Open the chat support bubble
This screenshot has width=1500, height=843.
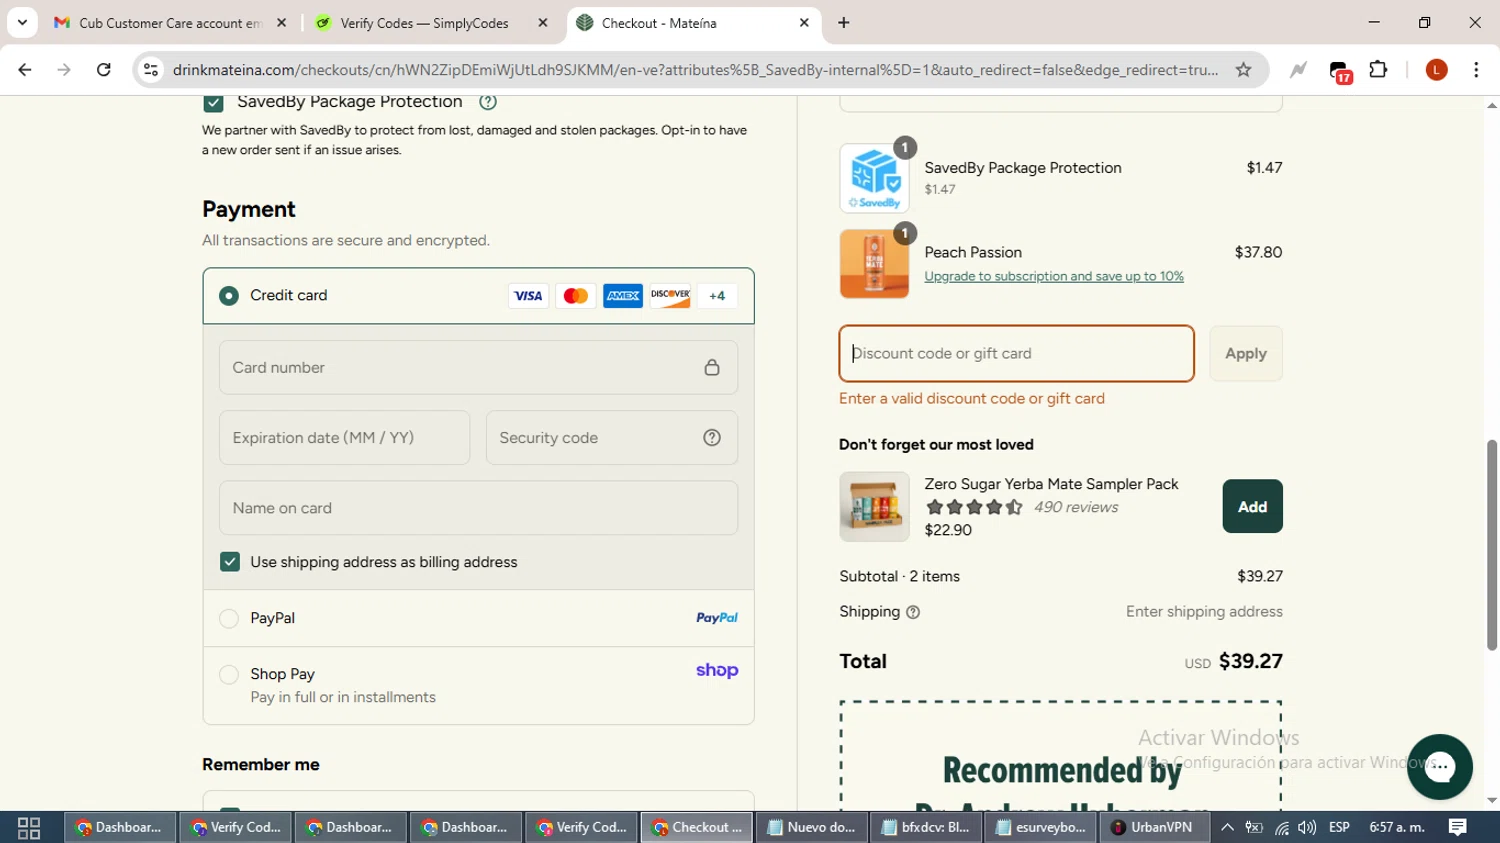click(1439, 767)
